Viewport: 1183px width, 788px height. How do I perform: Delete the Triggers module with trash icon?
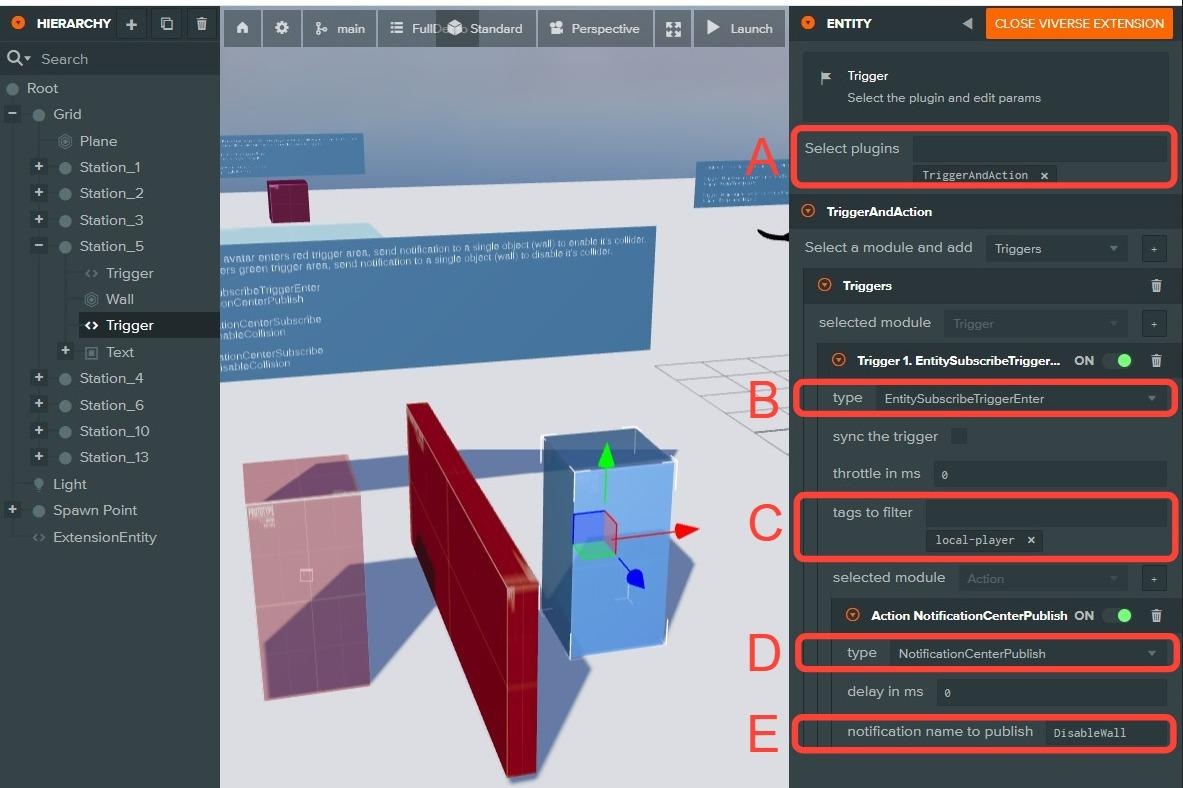1156,286
